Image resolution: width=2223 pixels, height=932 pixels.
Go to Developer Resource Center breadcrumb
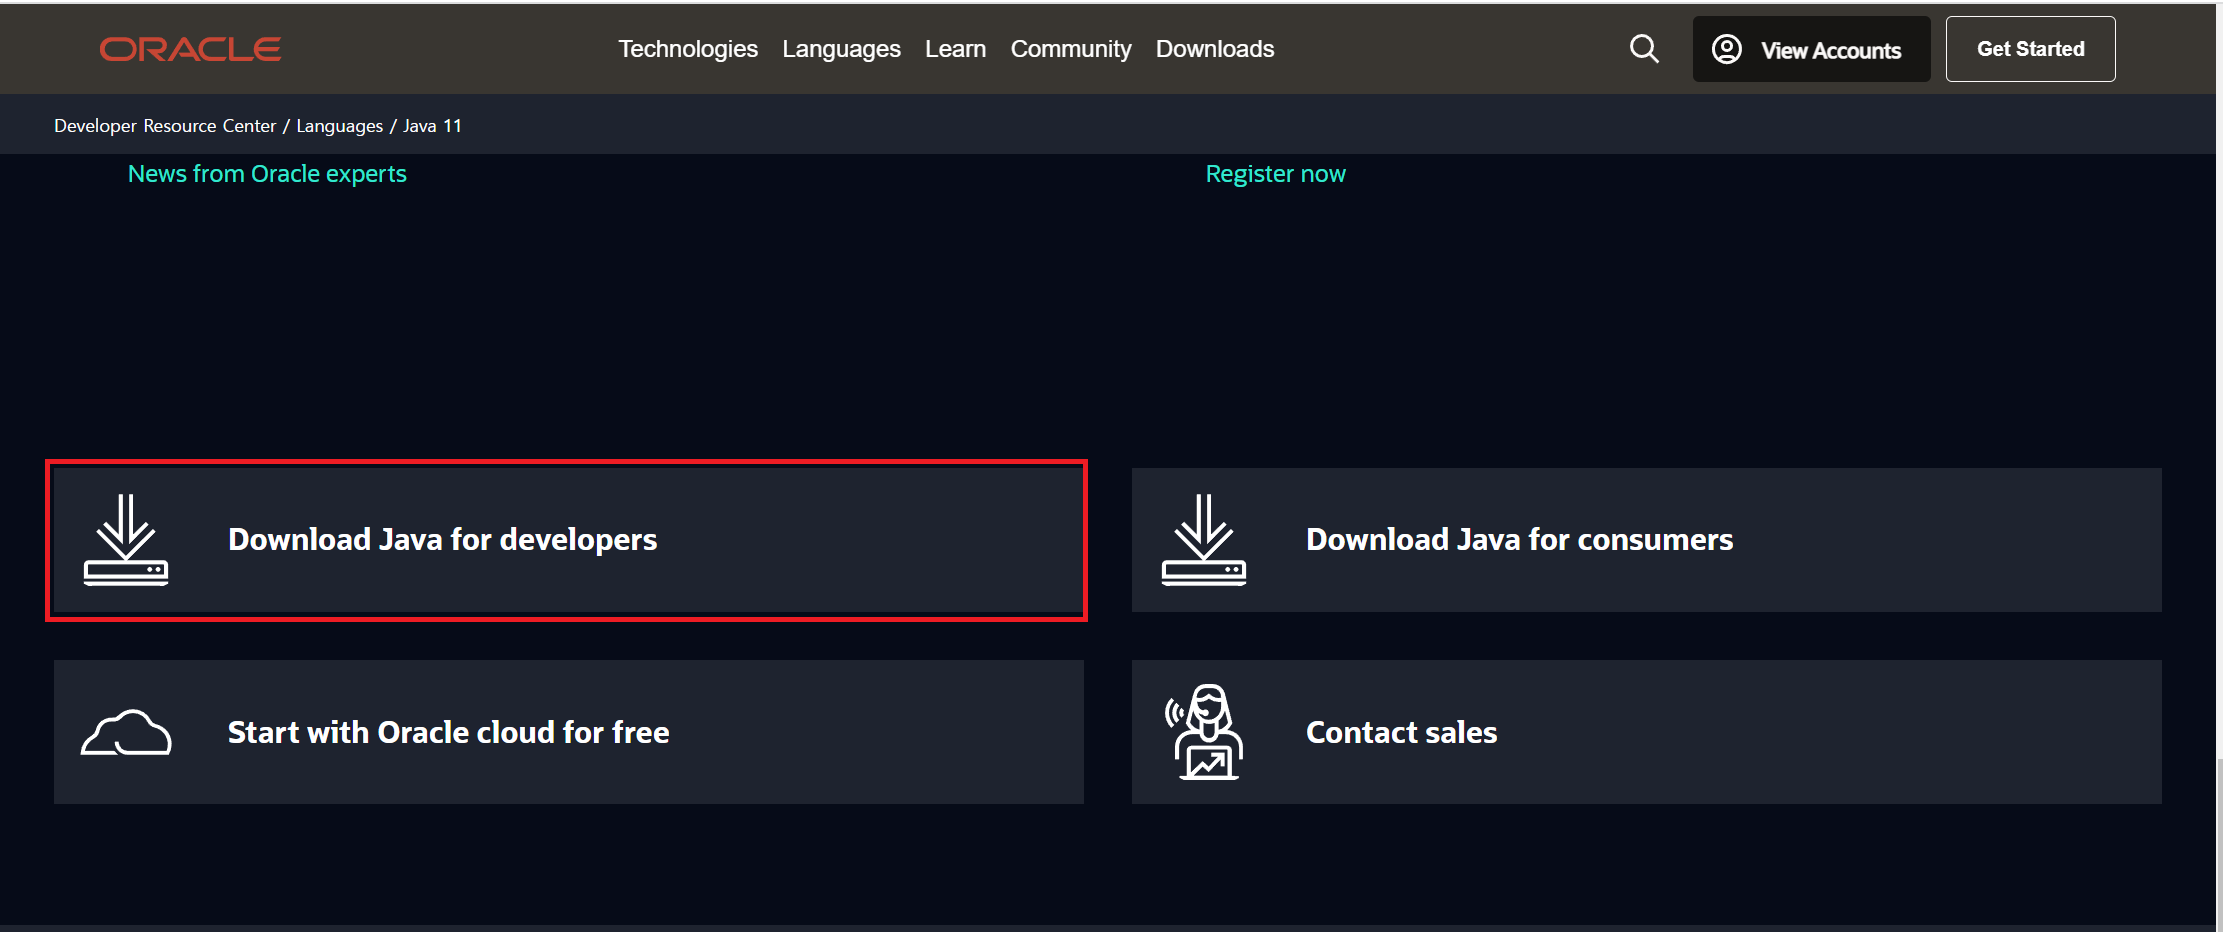click(165, 126)
